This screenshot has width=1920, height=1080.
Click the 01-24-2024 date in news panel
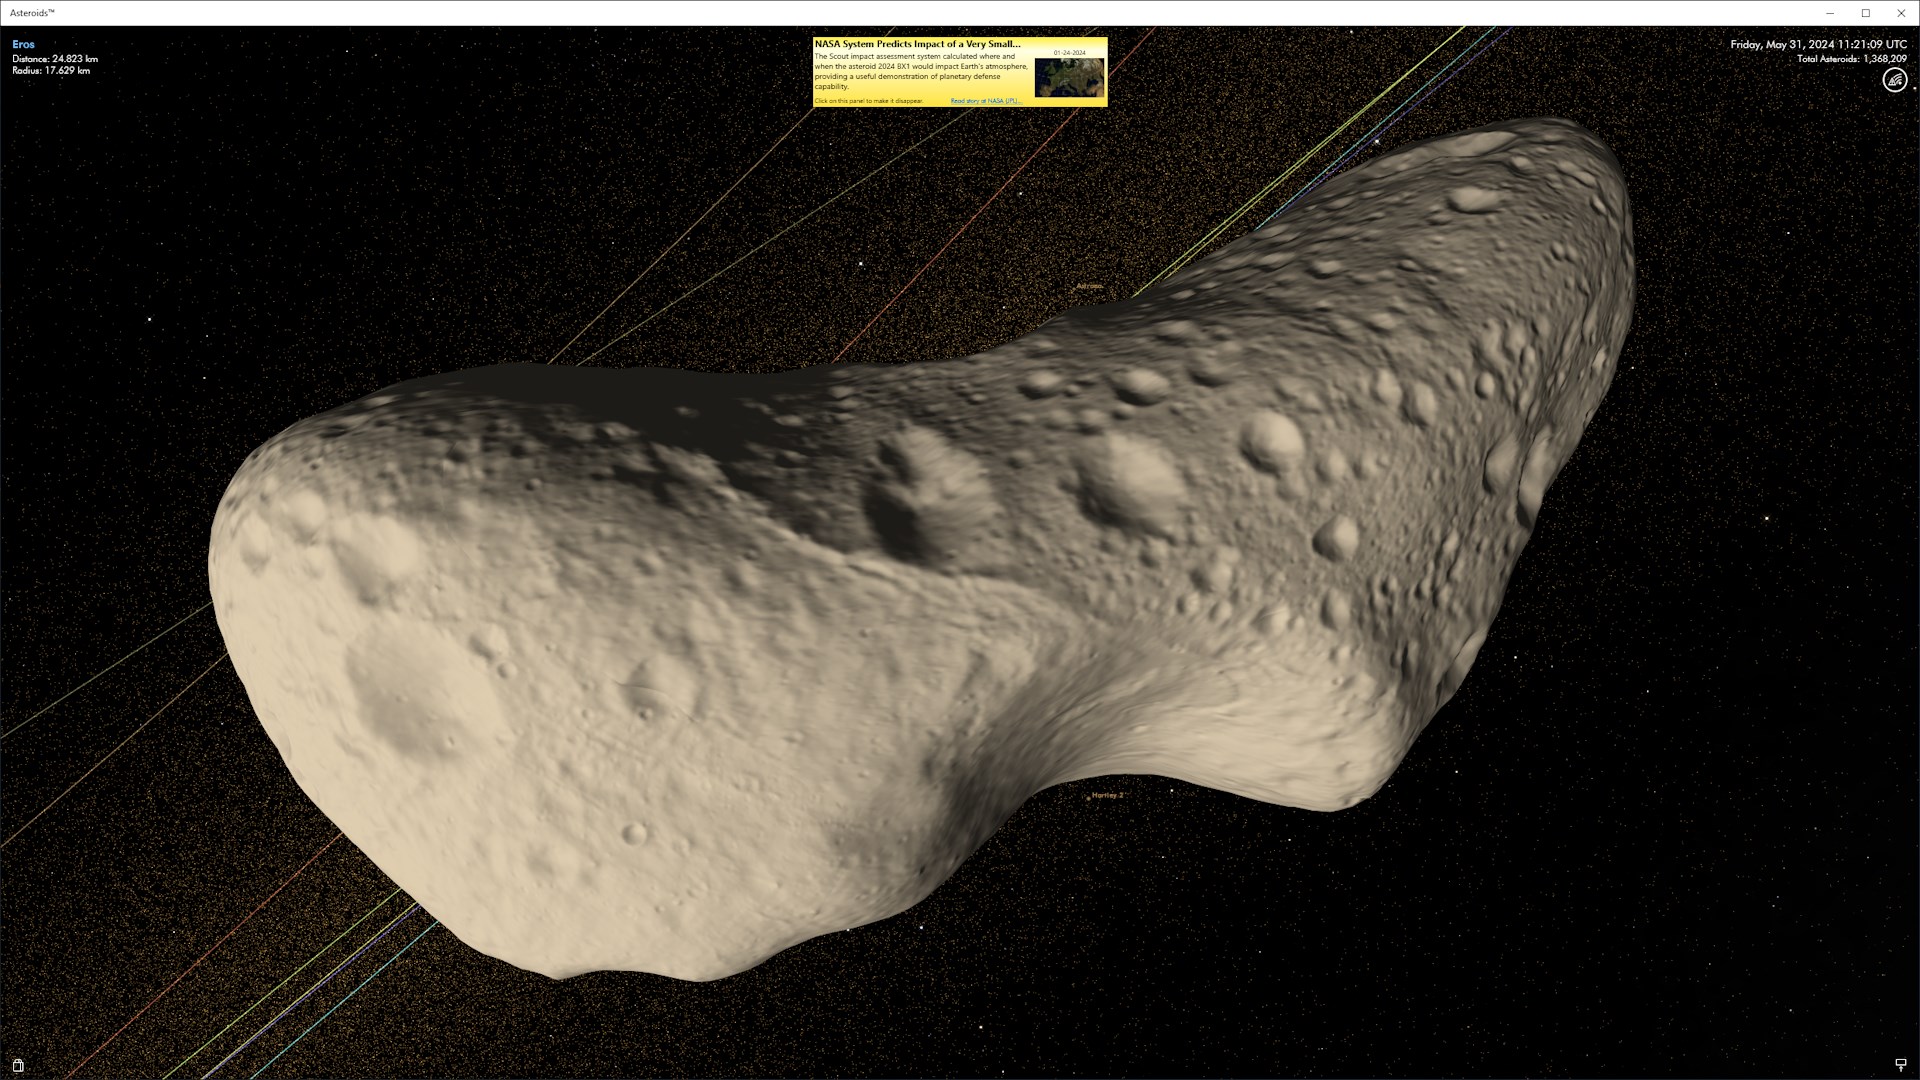1069,53
